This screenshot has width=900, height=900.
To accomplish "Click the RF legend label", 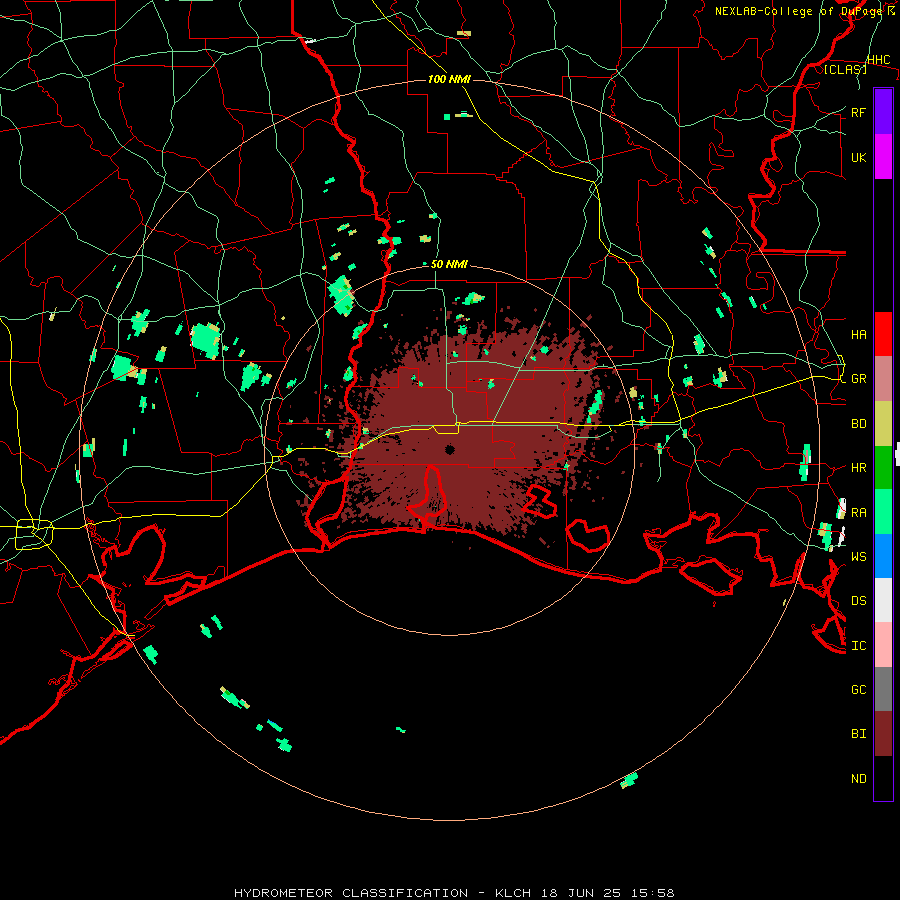I will pyautogui.click(x=858, y=112).
